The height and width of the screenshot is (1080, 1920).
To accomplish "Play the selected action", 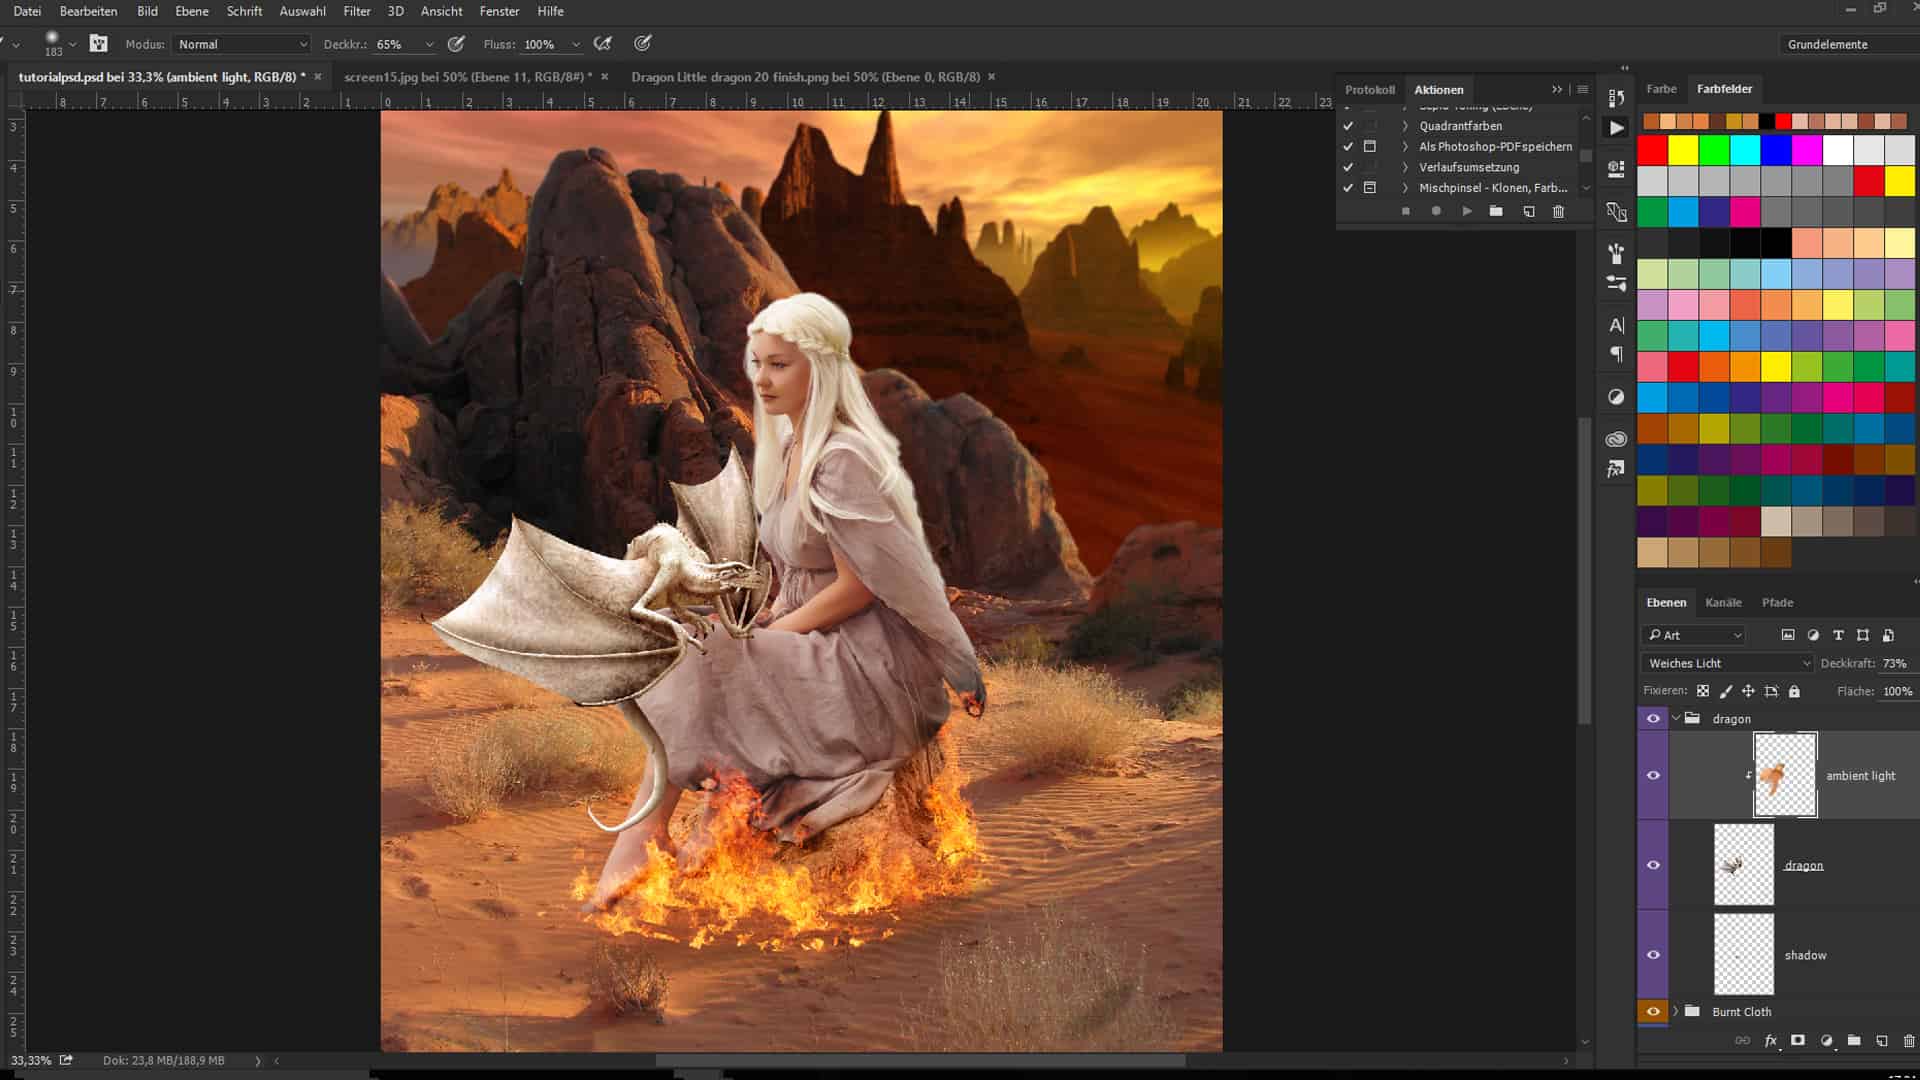I will pyautogui.click(x=1467, y=211).
